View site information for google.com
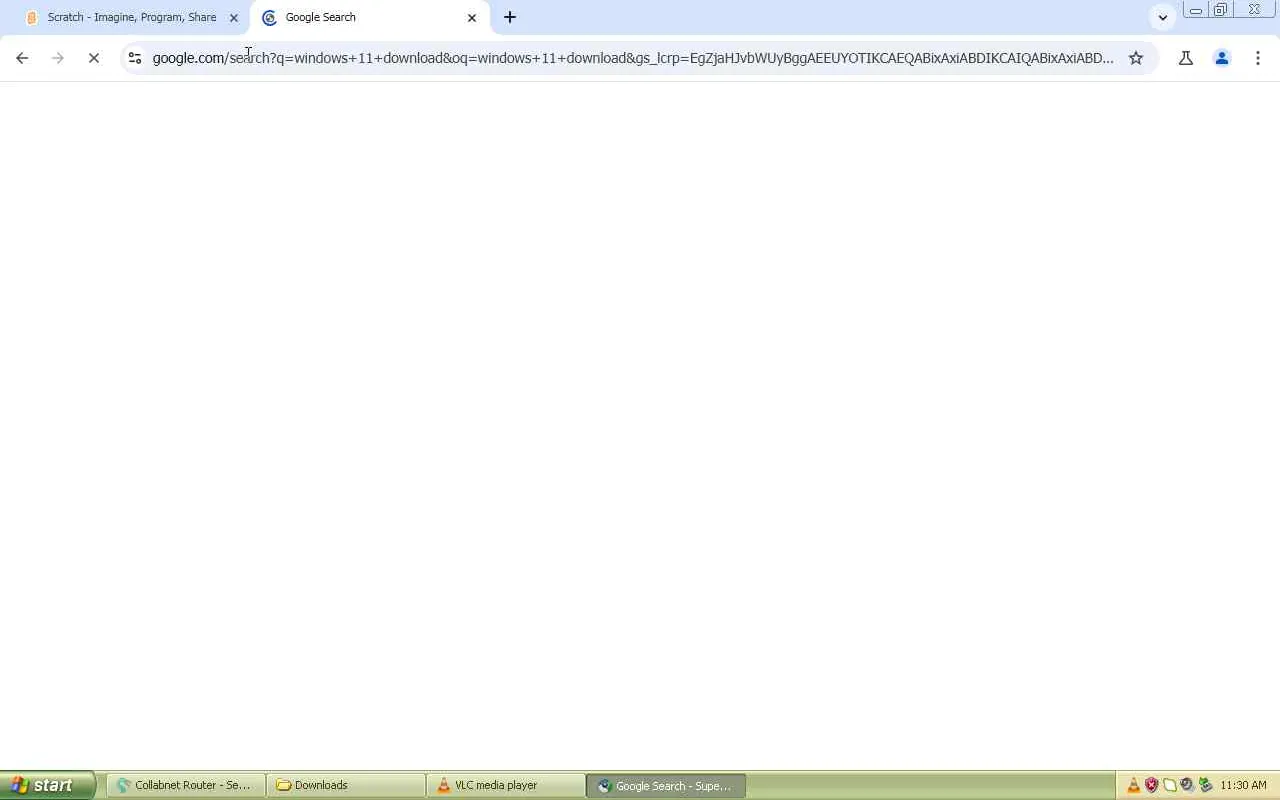 coord(135,58)
